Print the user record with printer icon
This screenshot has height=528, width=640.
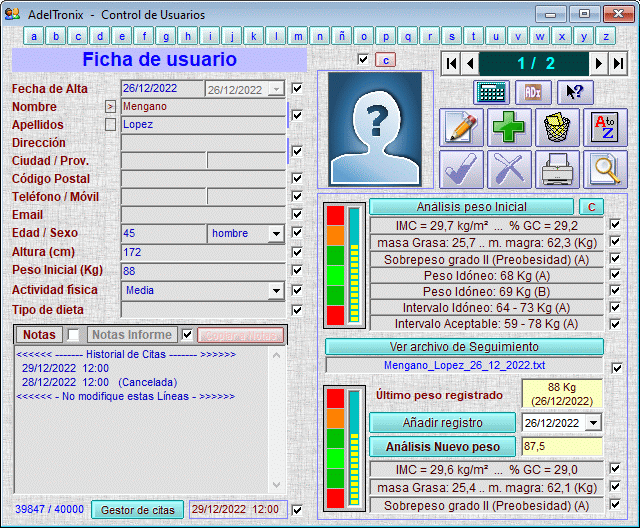tap(557, 170)
